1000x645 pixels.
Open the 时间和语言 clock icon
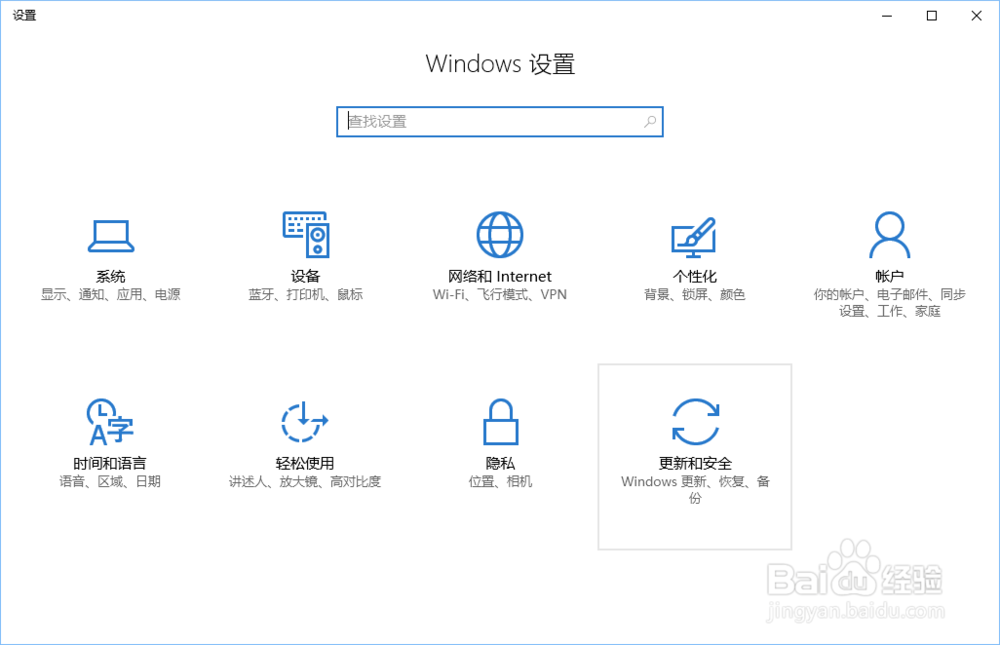click(110, 422)
